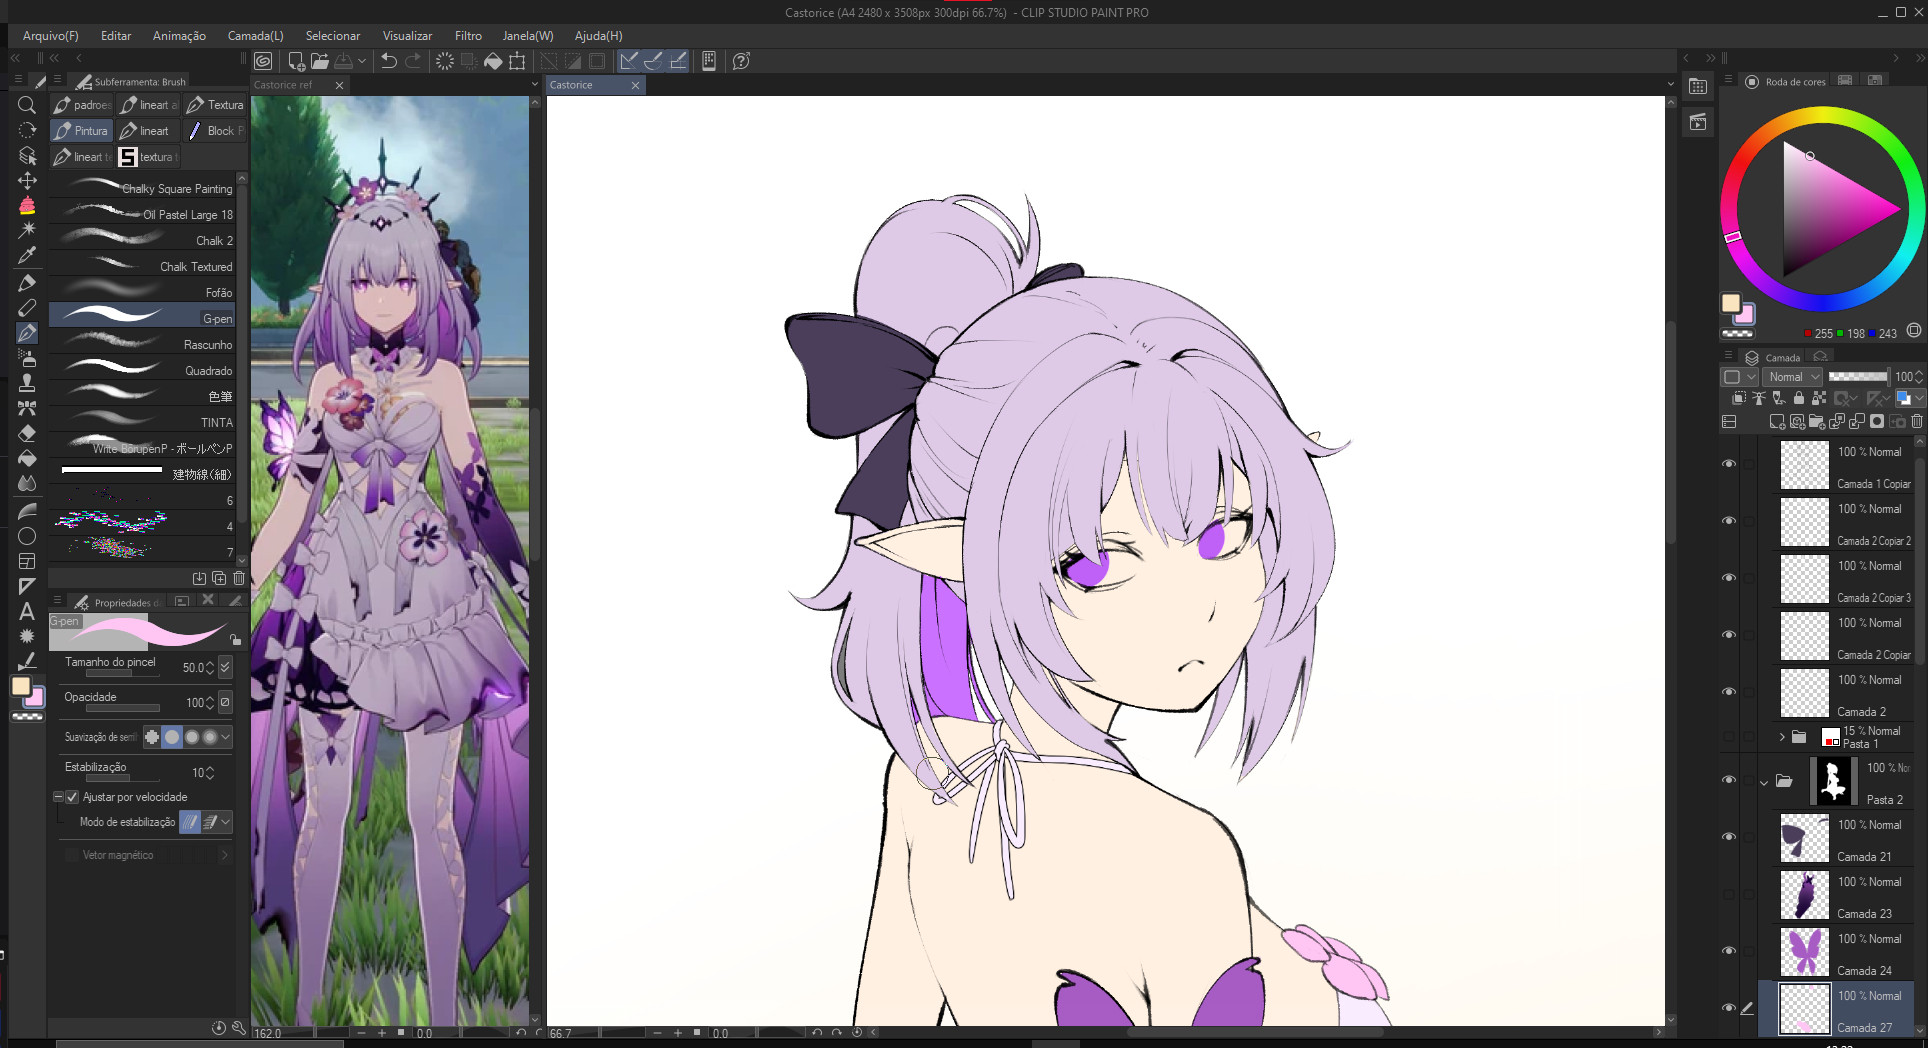Select the TINTA brush

click(x=142, y=421)
